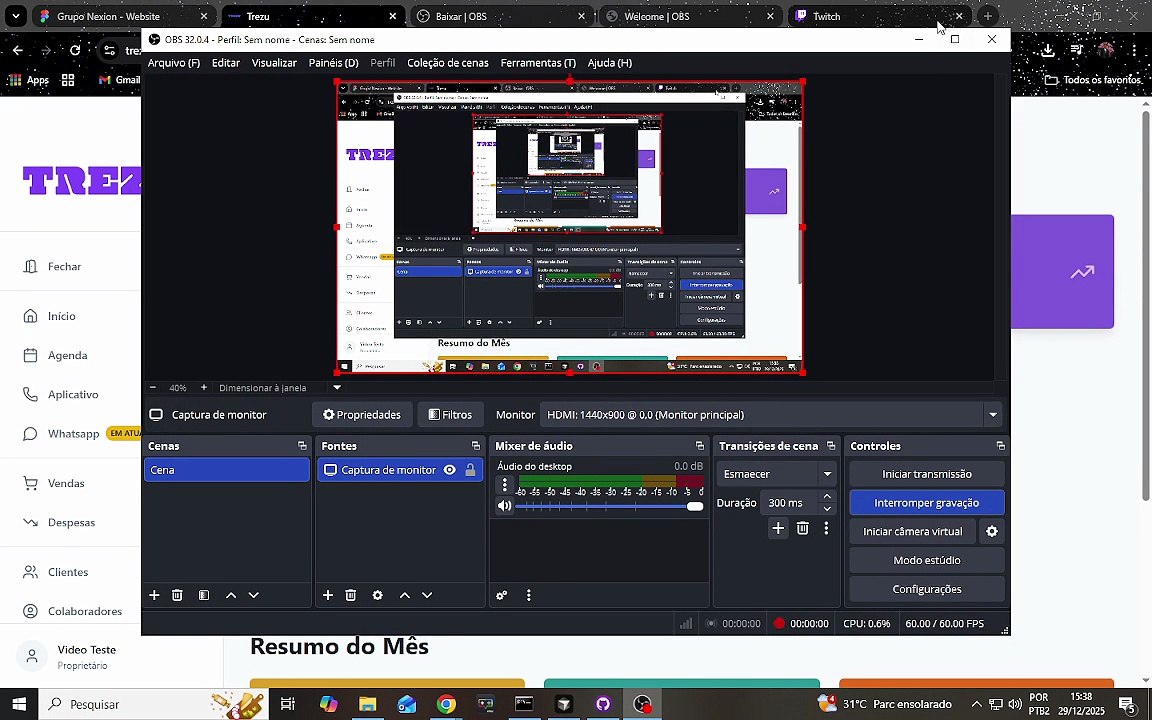
Task: Open File Explorer from taskbar
Action: coord(367,705)
